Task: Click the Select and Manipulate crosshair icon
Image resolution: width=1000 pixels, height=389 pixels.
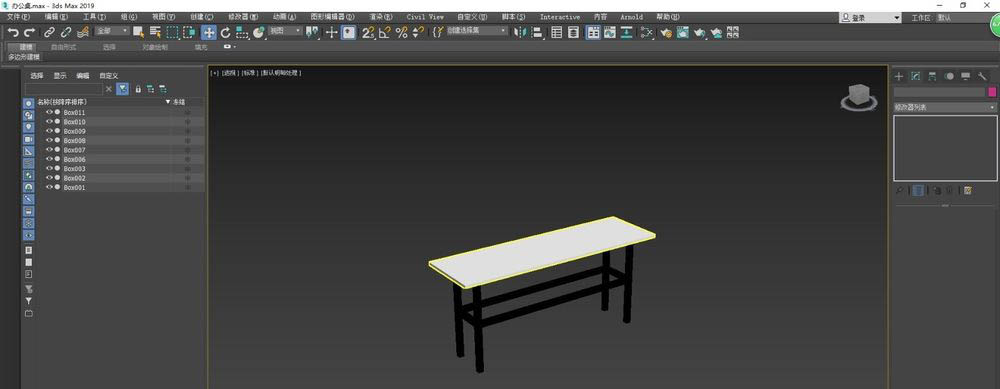Action: pyautogui.click(x=331, y=32)
